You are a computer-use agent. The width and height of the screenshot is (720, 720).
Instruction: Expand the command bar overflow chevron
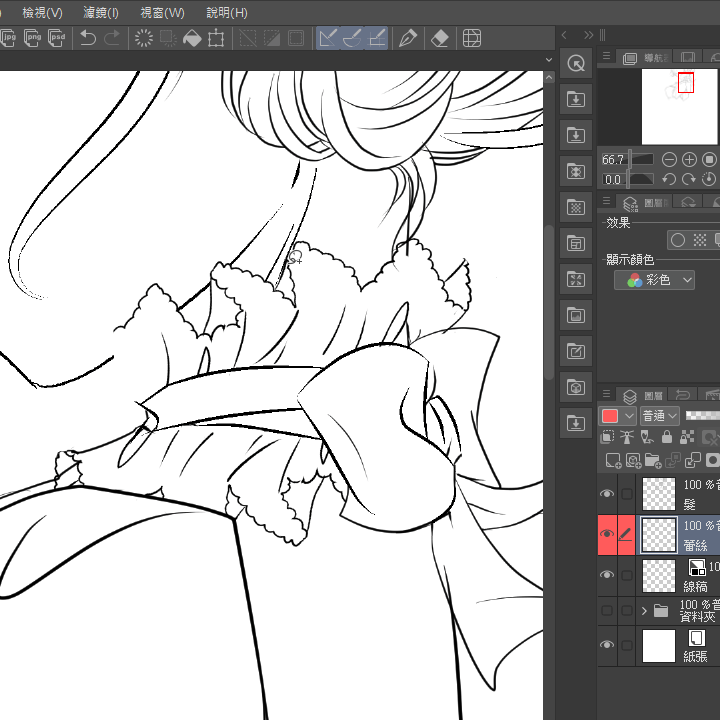pos(549,60)
